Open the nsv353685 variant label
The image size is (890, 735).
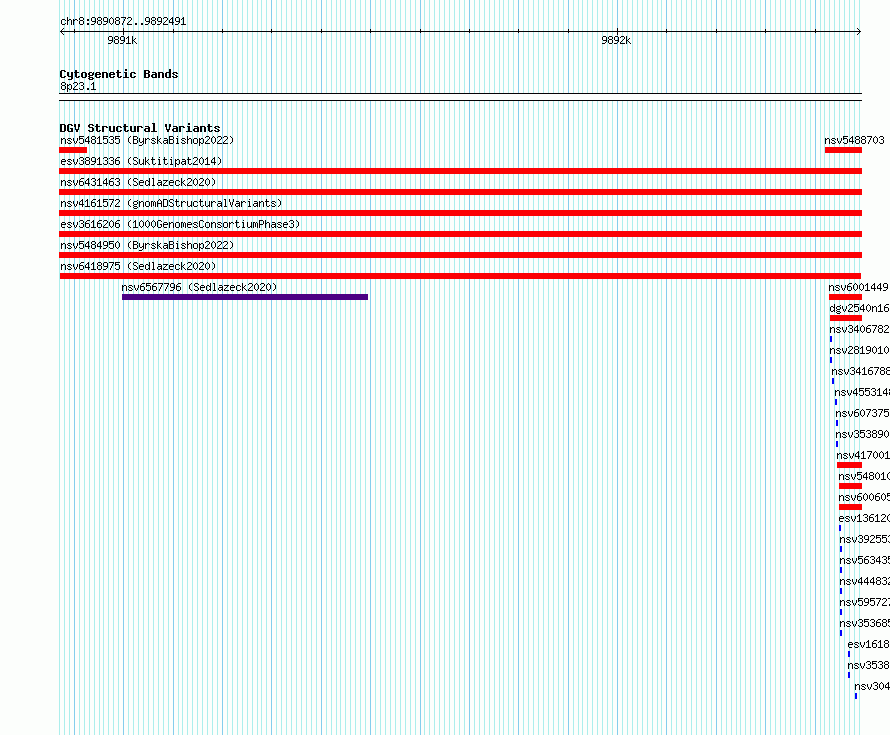pyautogui.click(x=864, y=623)
